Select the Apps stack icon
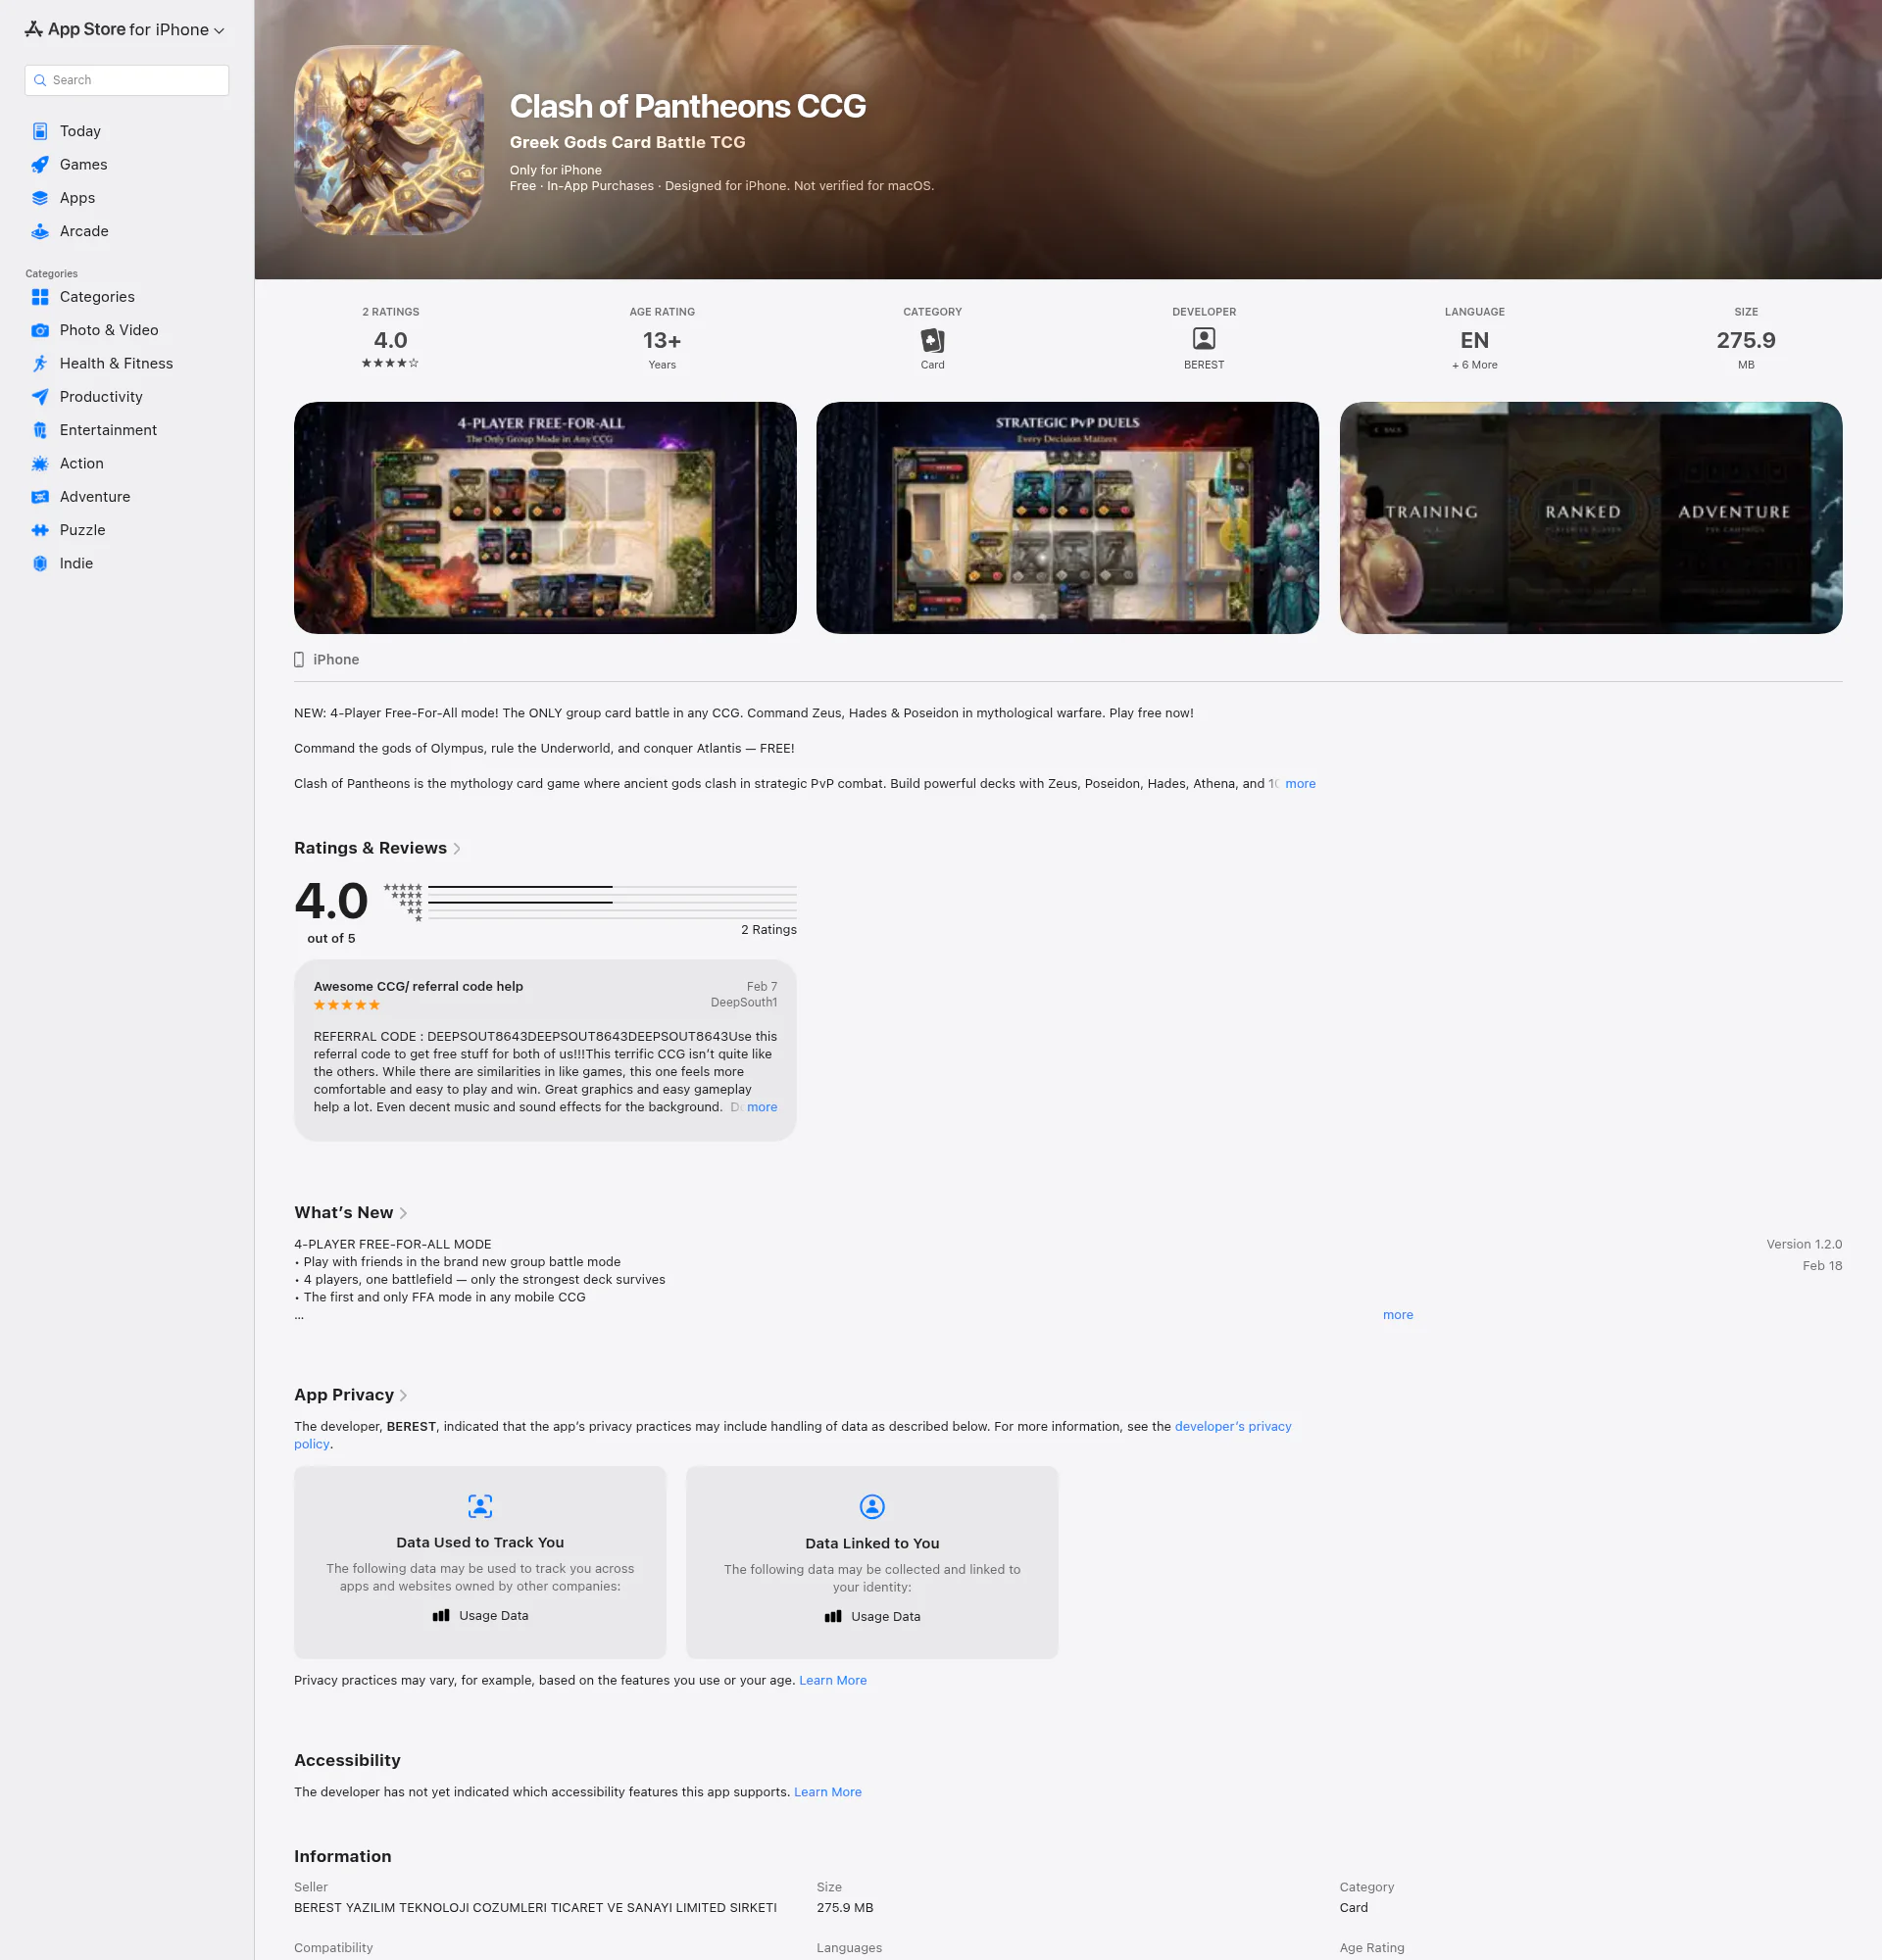1882x1960 pixels. 40,198
